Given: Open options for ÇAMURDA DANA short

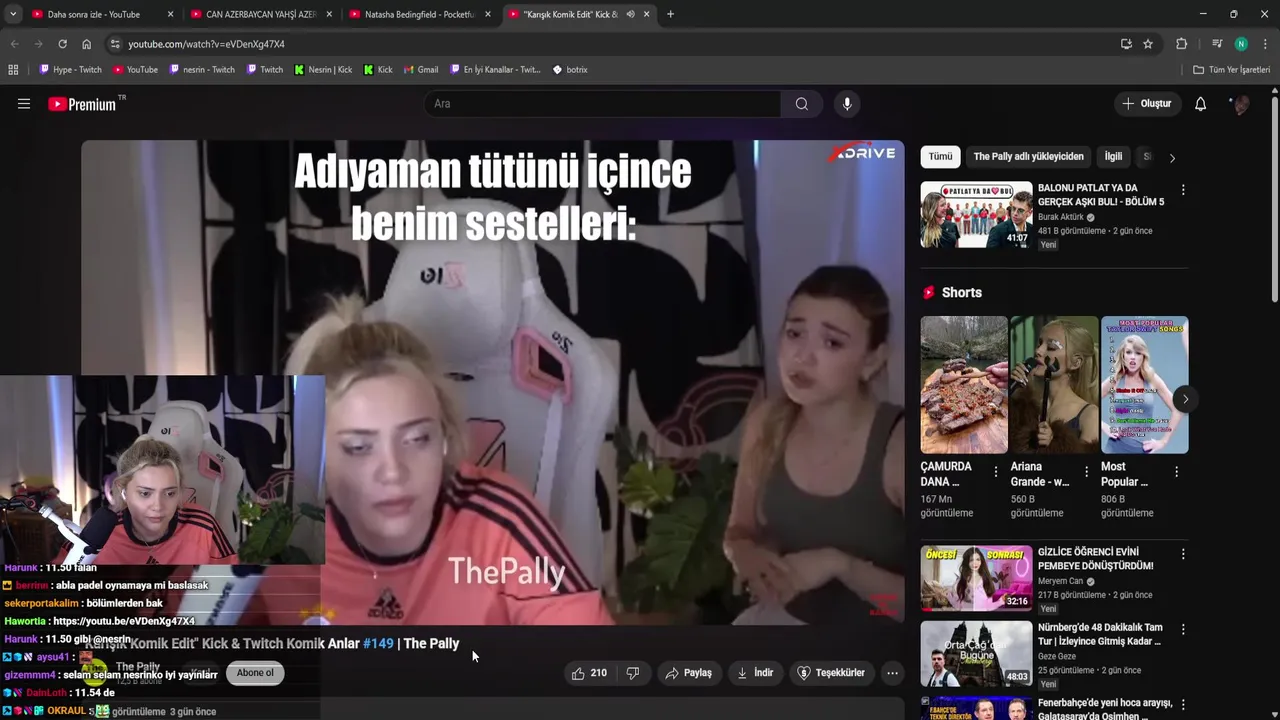Looking at the screenshot, I should tap(995, 471).
